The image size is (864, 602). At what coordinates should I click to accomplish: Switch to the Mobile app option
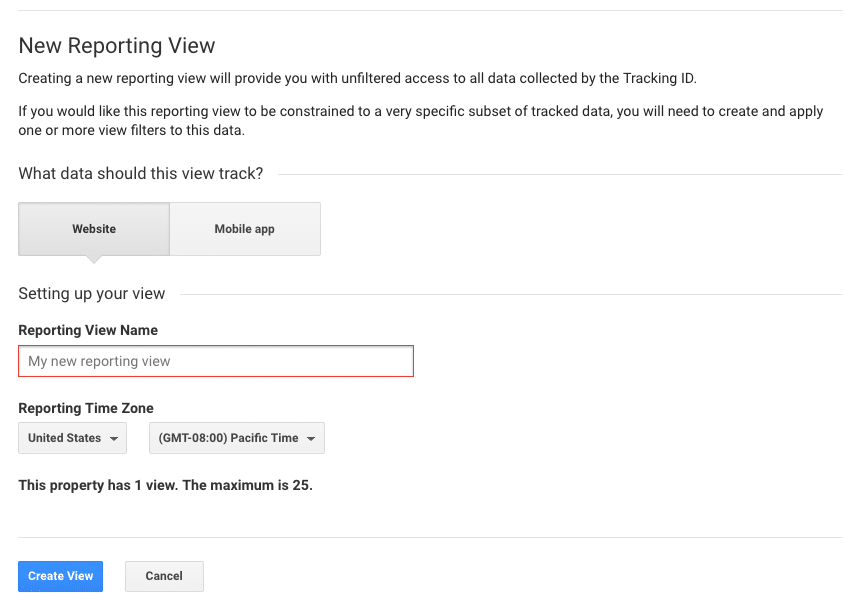coord(244,229)
